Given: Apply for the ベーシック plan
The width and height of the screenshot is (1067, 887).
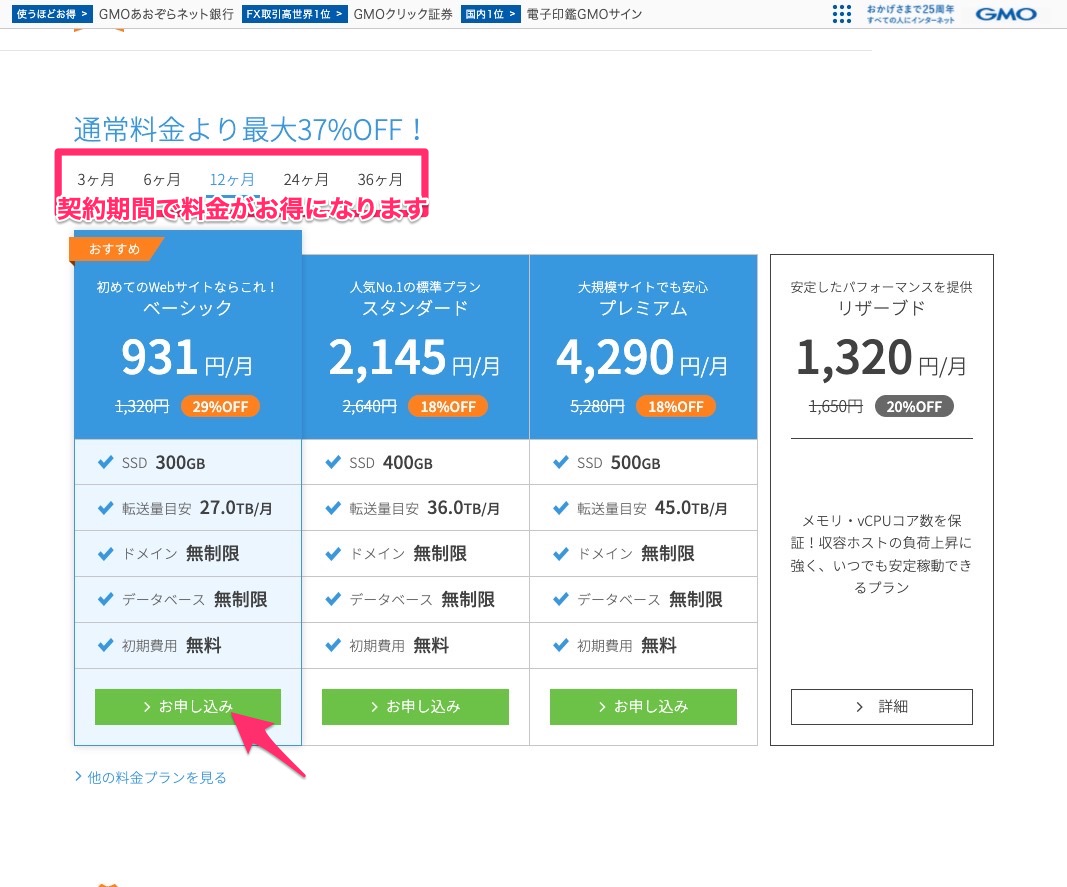Looking at the screenshot, I should pos(187,706).
